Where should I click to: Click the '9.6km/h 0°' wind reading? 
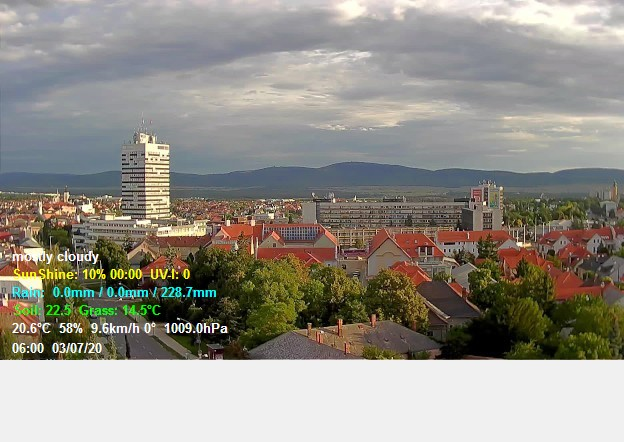[123, 329]
